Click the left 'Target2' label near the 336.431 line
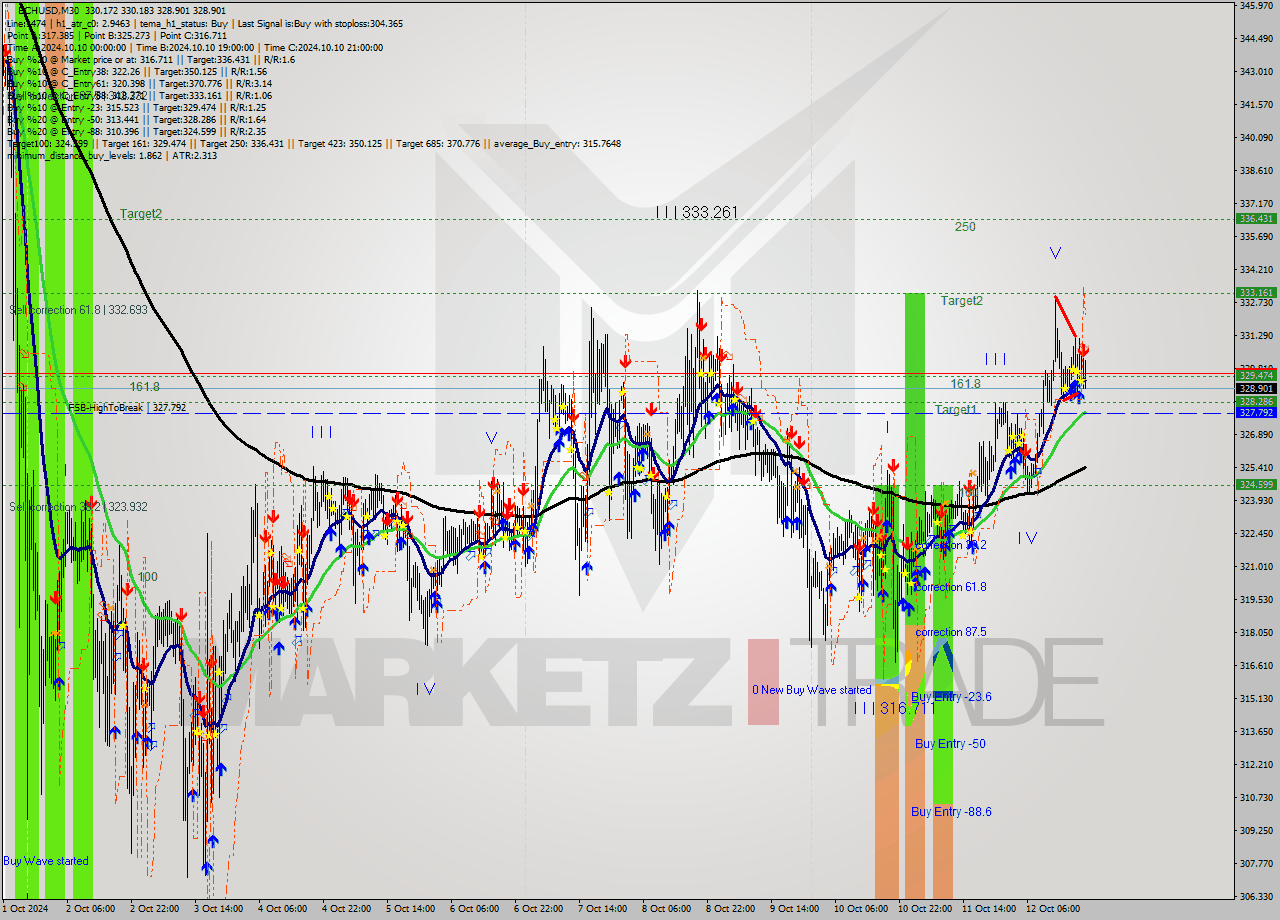Screen dimensions: 1280x920 [x=141, y=214]
